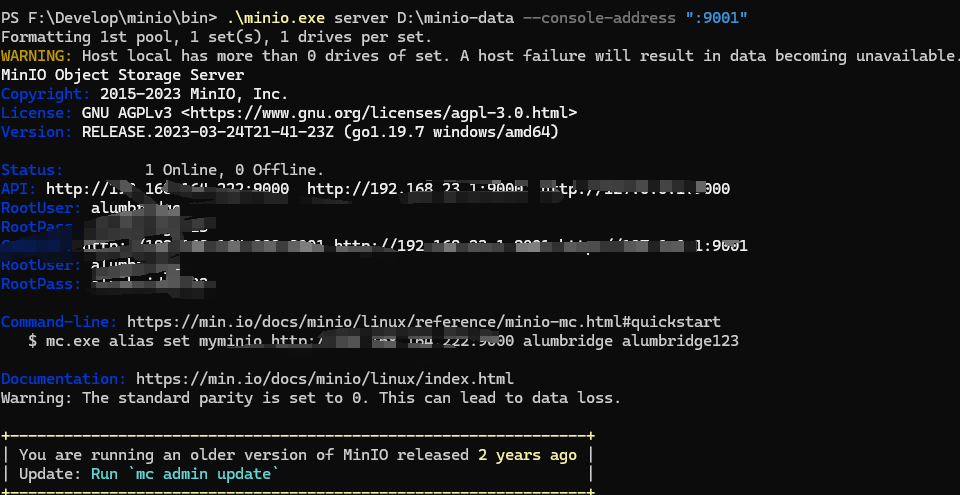Viewport: 960px width, 495px height.
Task: Click "standard parity is set to 0" warning line
Action: pyautogui.click(x=311, y=398)
